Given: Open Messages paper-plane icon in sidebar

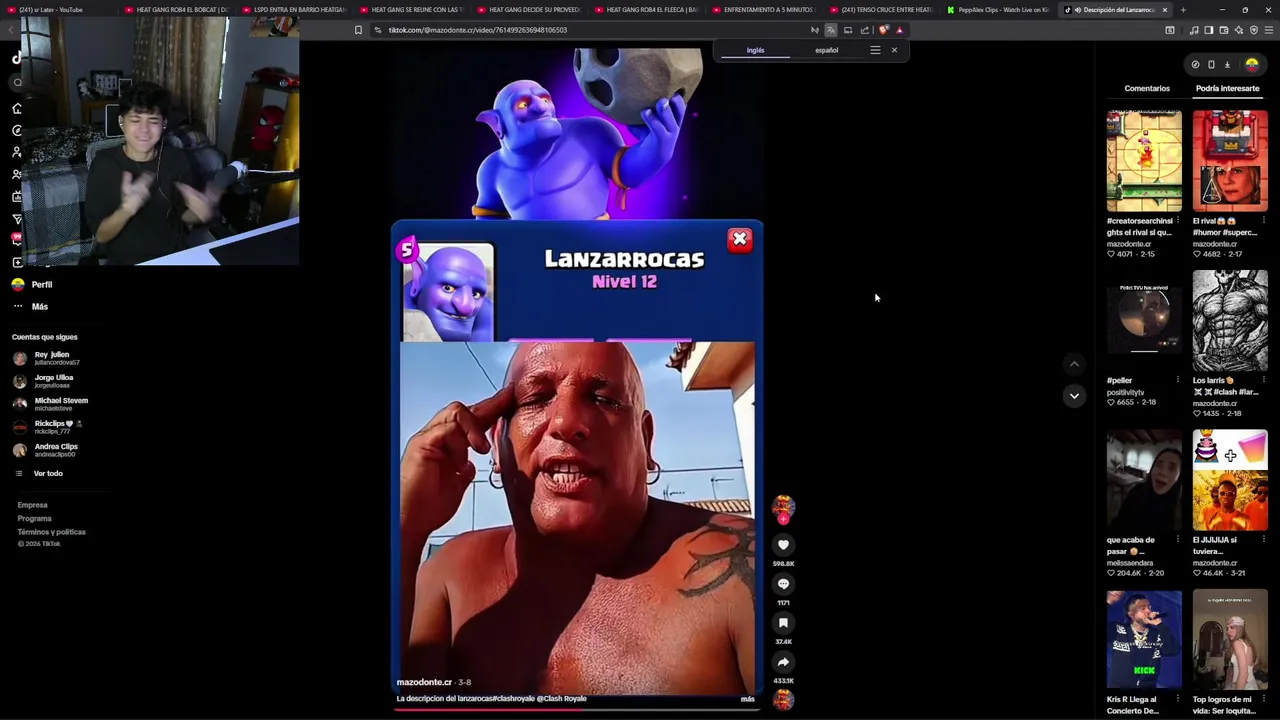Looking at the screenshot, I should tap(17, 218).
